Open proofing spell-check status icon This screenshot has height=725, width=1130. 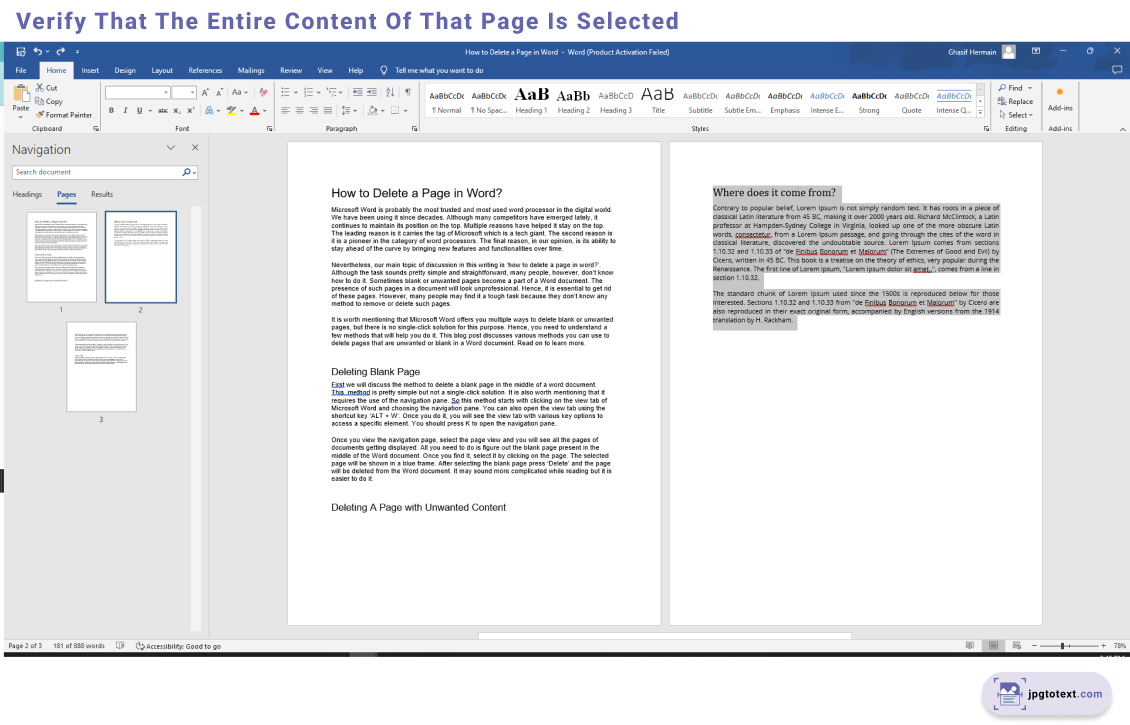pyautogui.click(x=120, y=646)
